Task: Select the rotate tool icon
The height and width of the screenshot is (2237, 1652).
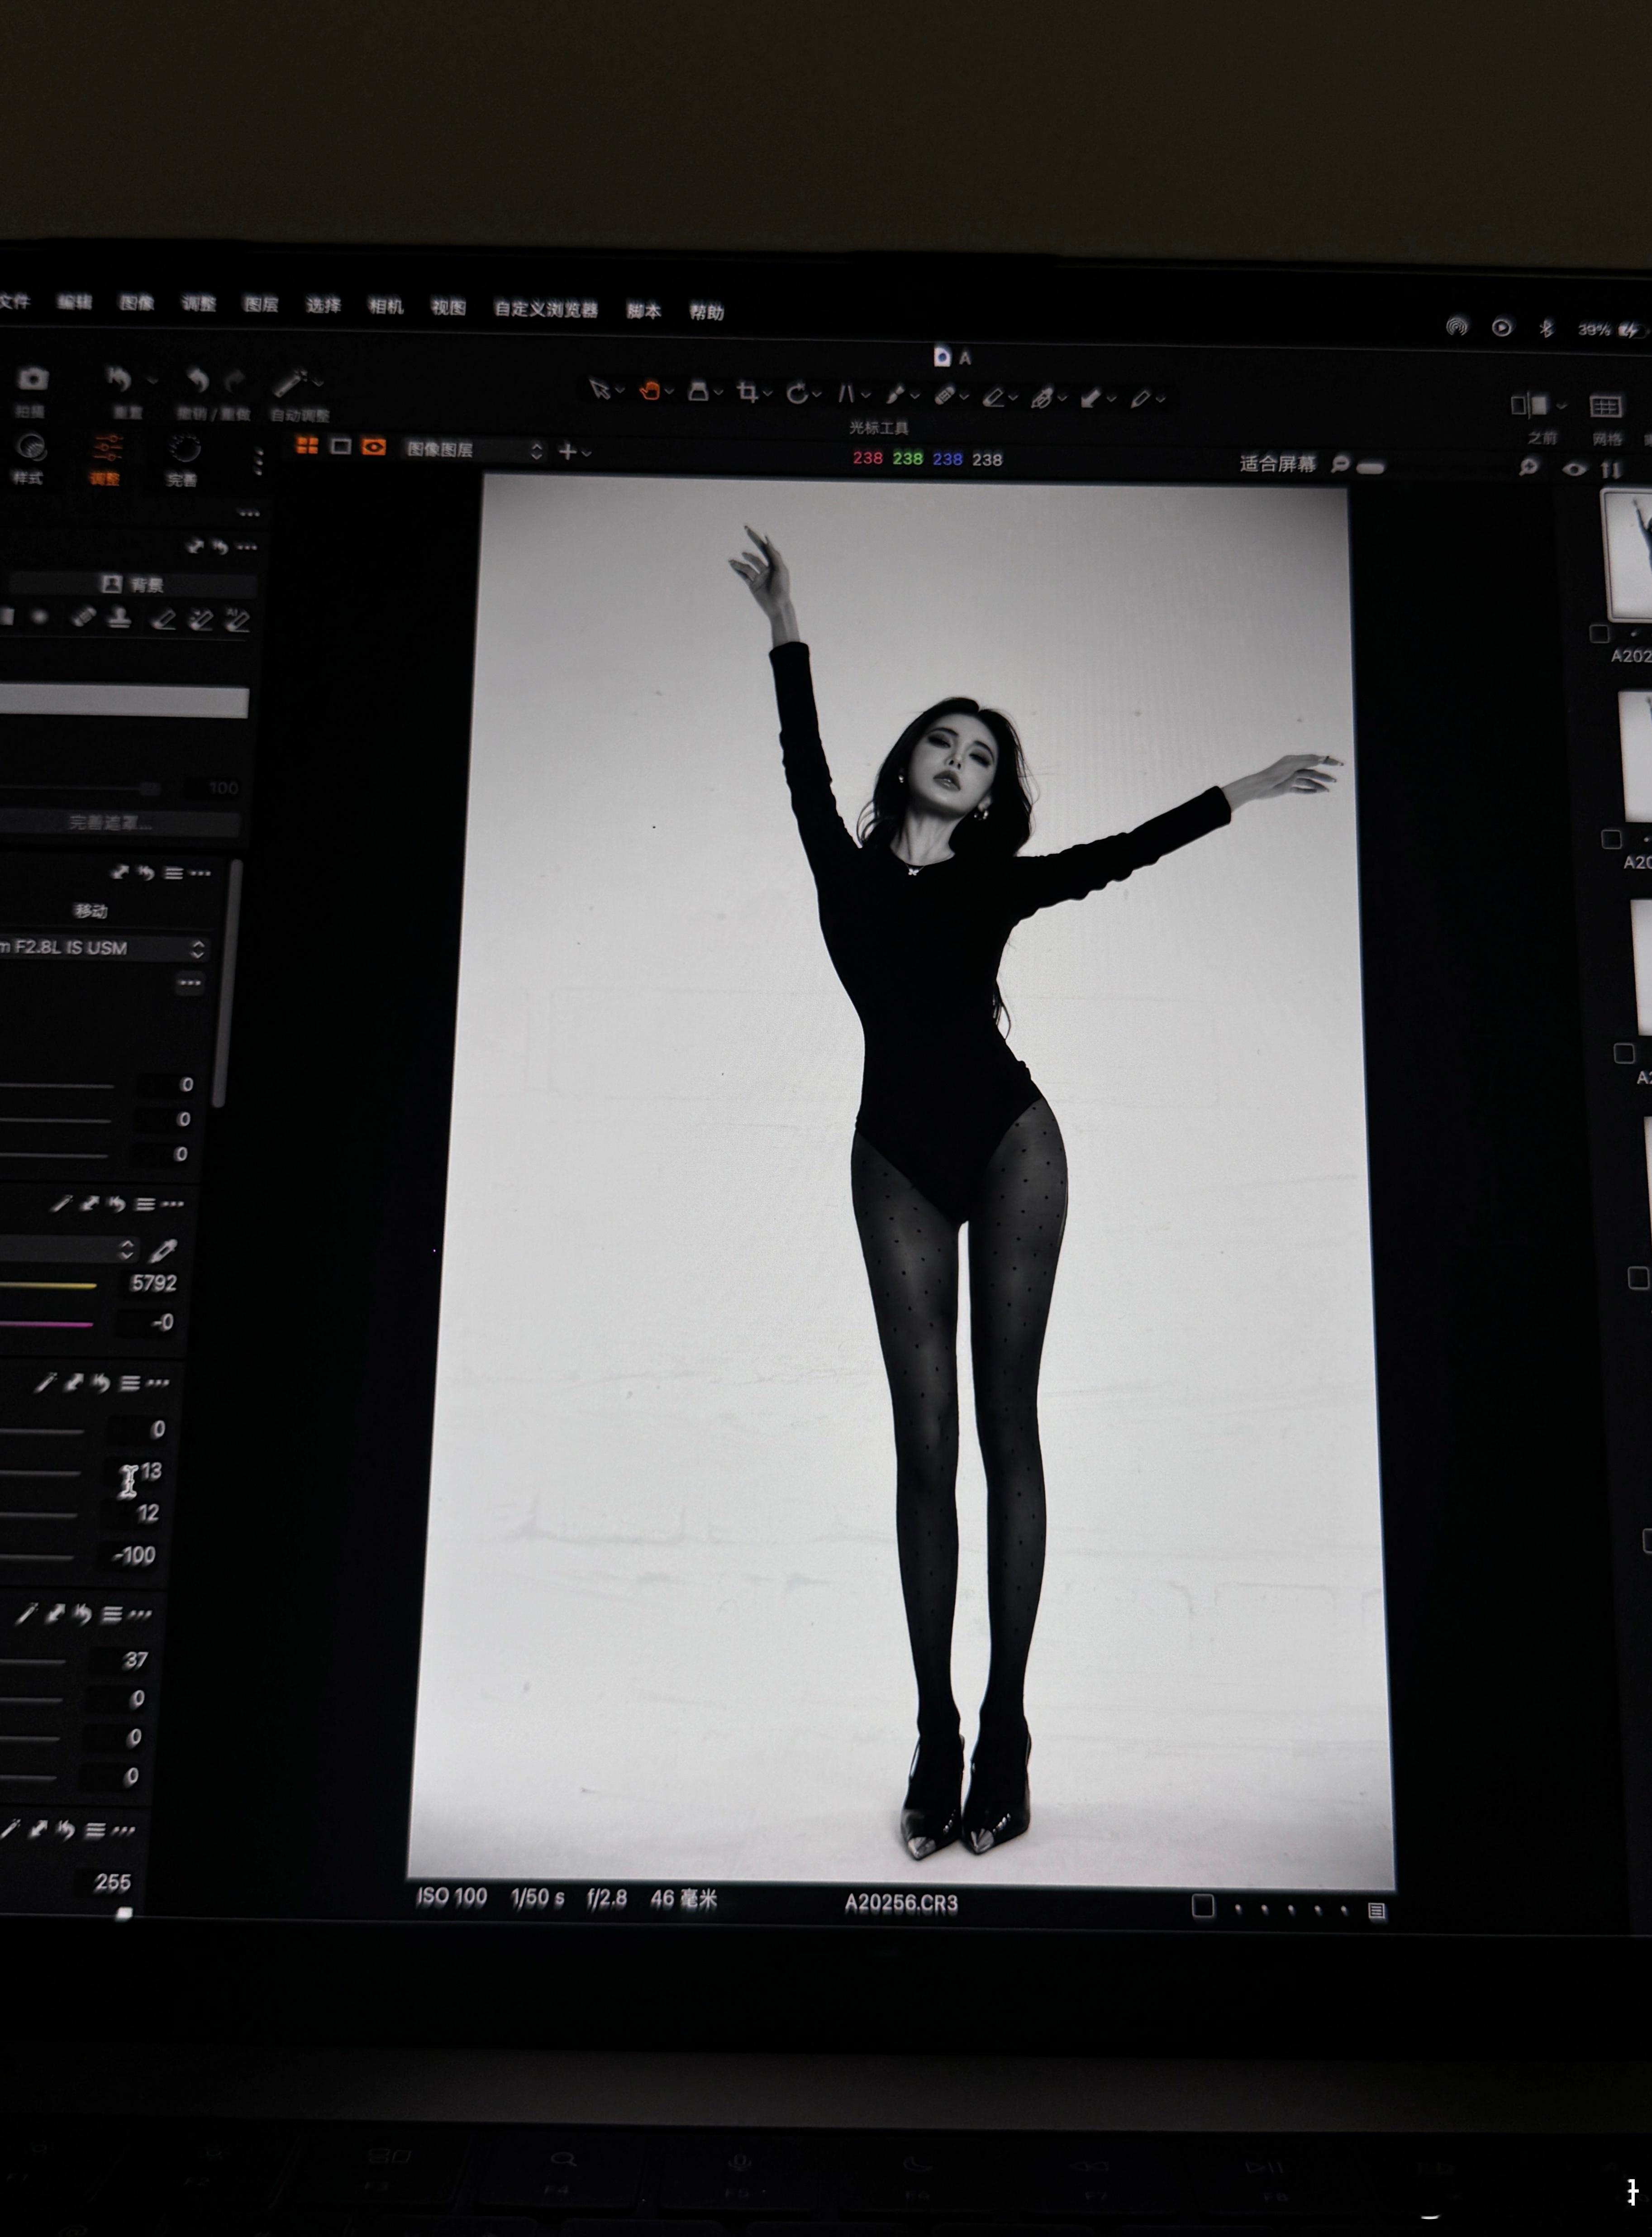Action: [x=797, y=393]
